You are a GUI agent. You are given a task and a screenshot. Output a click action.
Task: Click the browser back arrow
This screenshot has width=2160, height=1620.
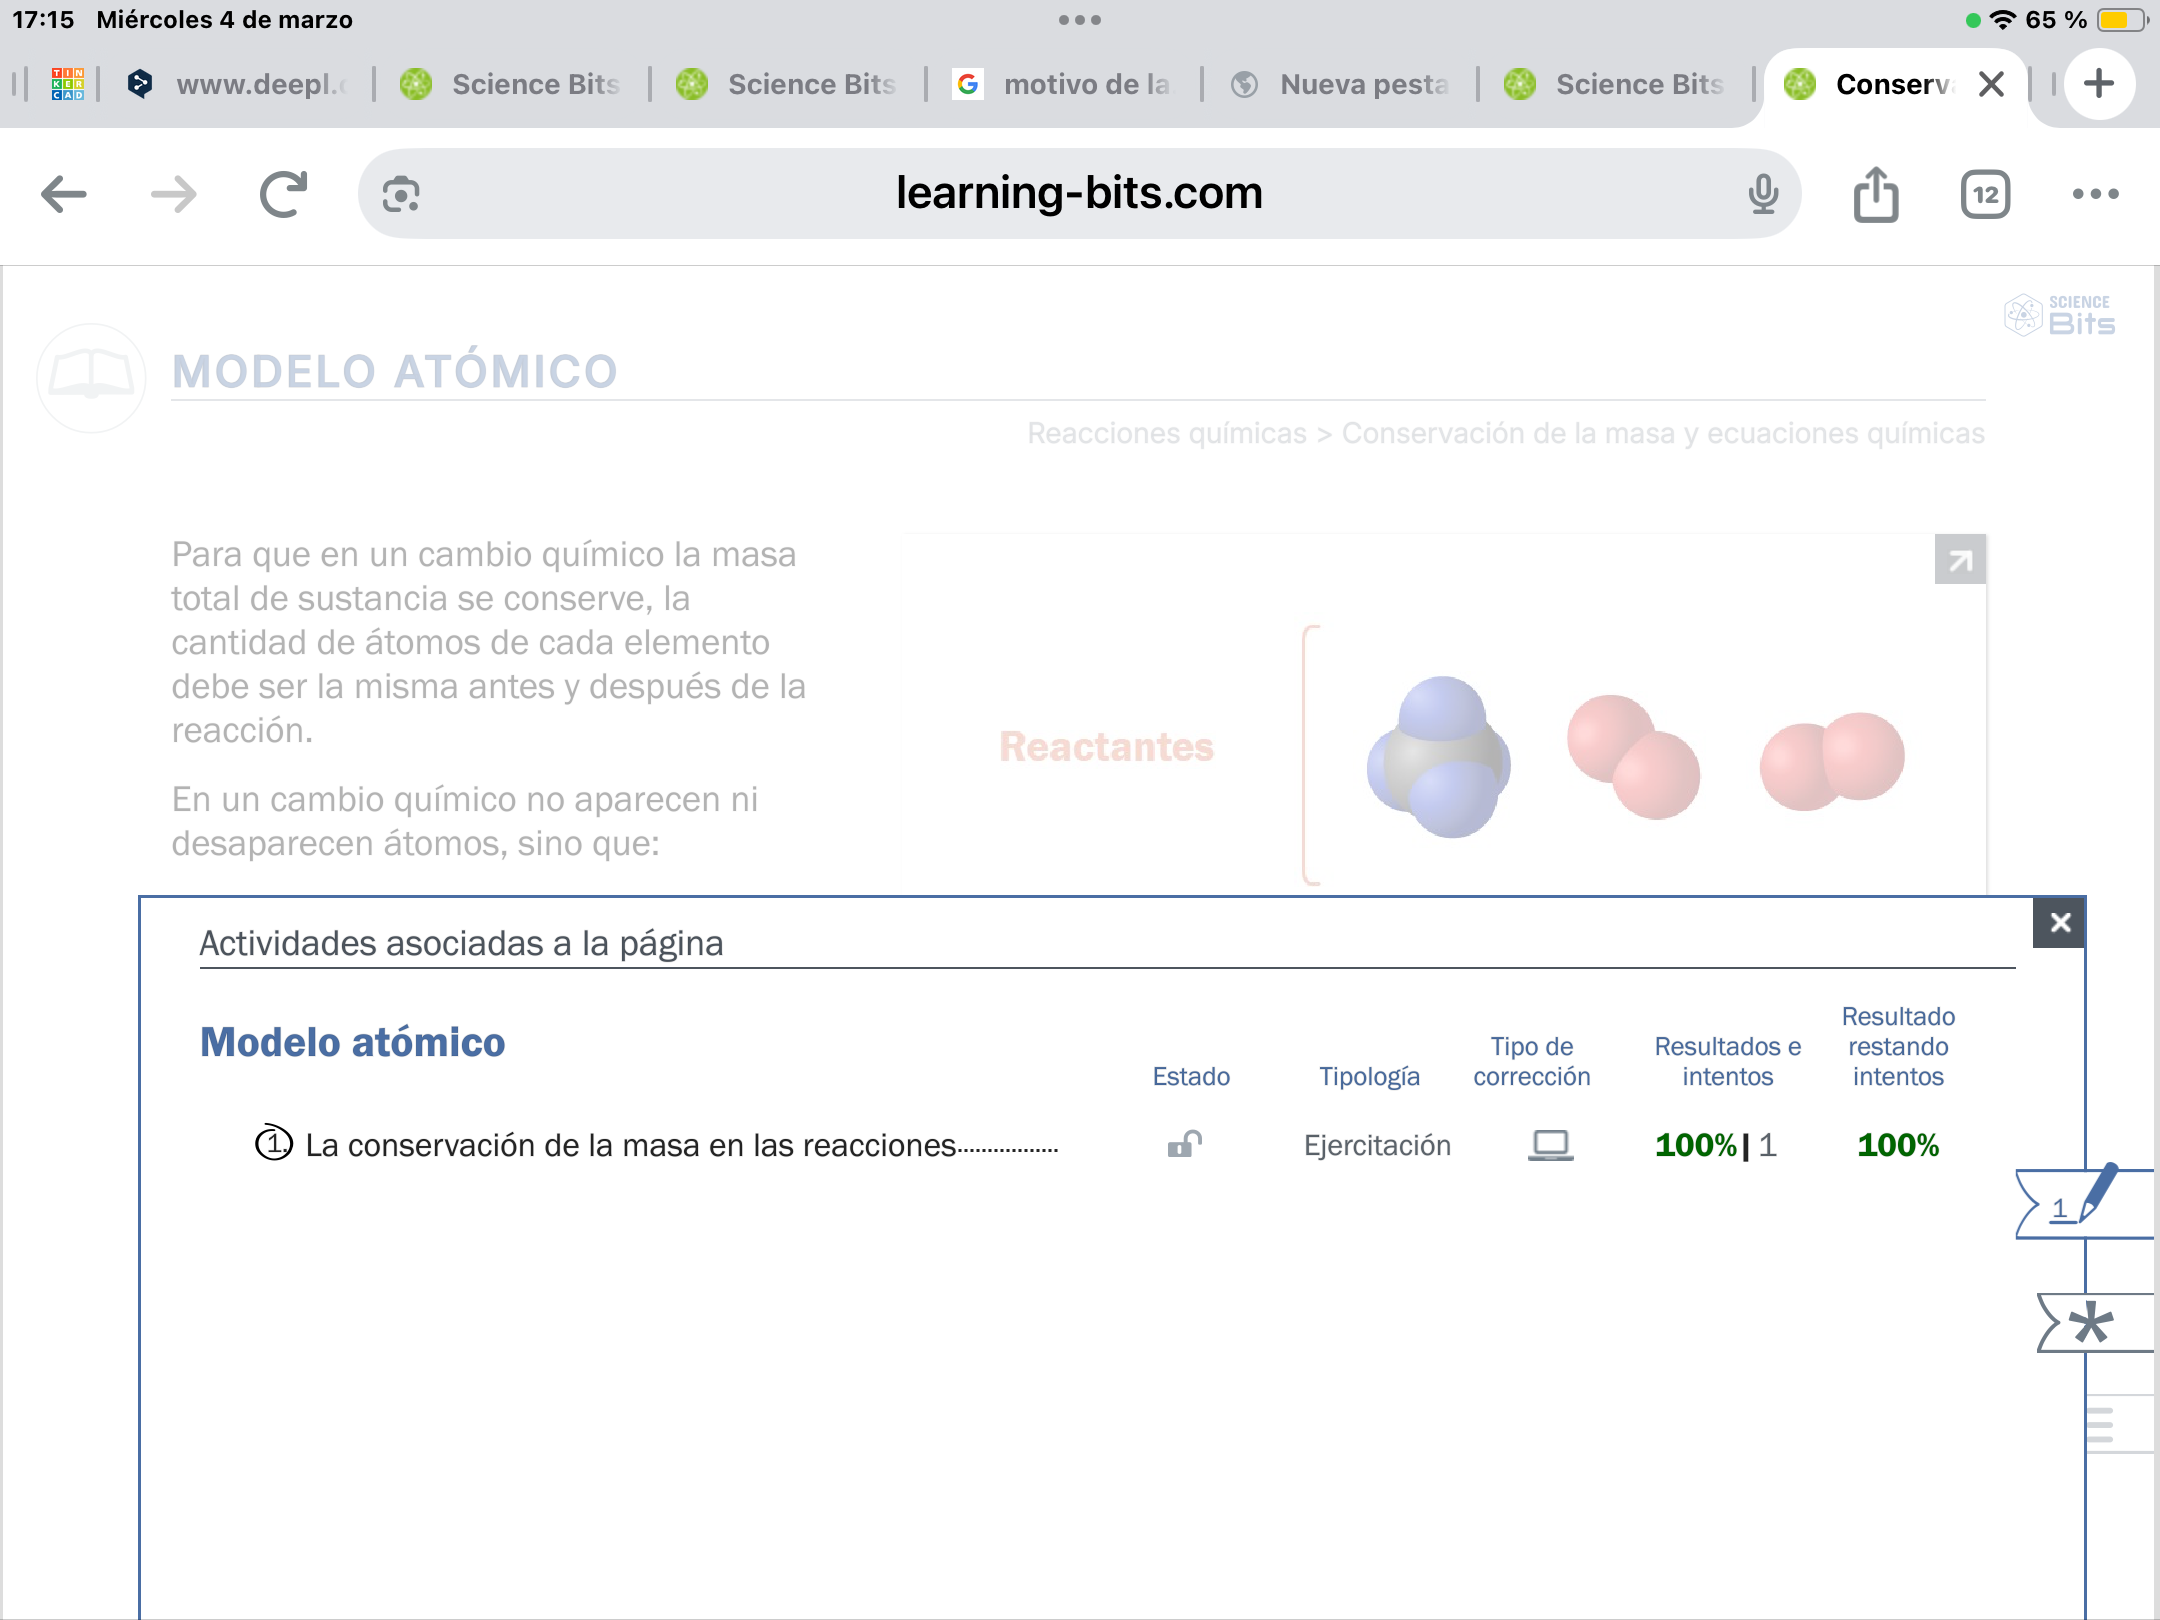tap(64, 194)
